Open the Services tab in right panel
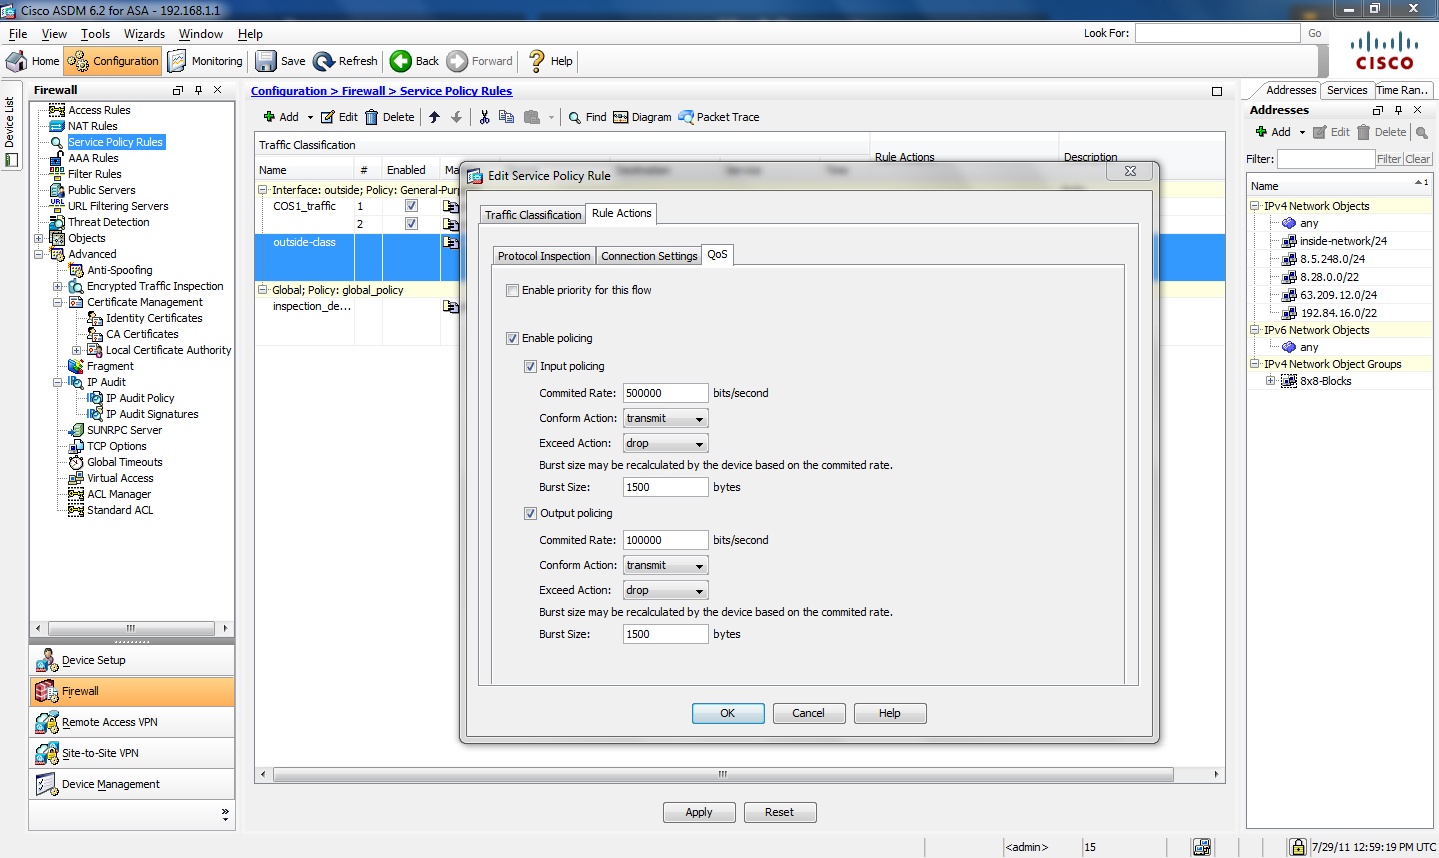 pos(1347,90)
